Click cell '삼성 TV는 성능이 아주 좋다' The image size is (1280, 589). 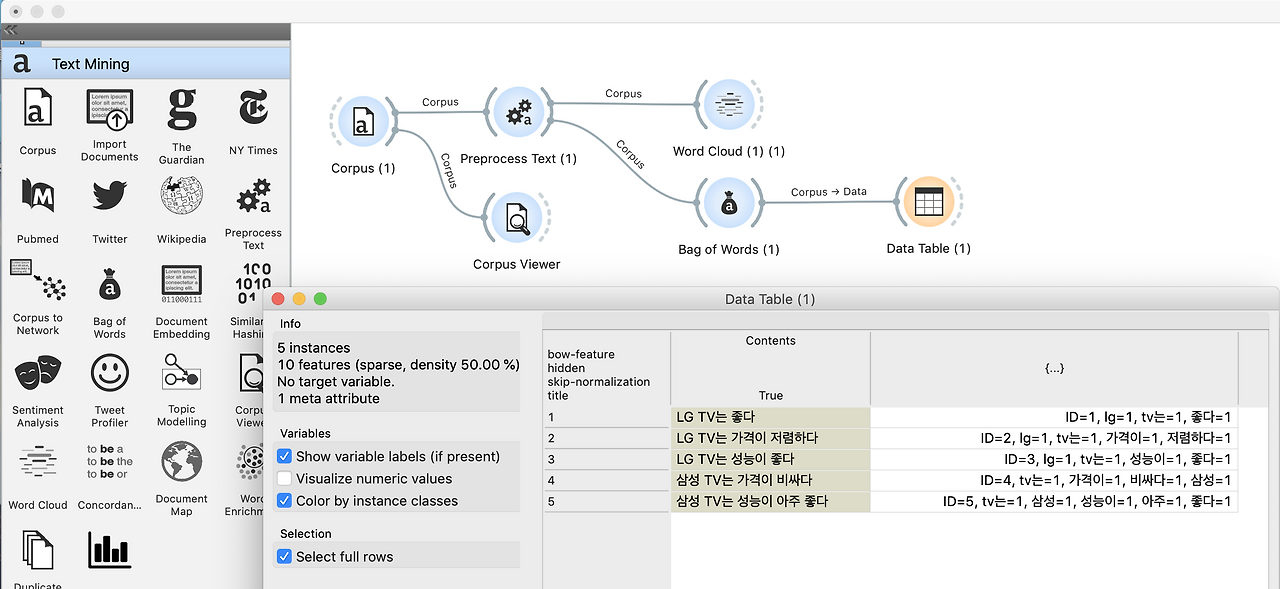point(770,501)
